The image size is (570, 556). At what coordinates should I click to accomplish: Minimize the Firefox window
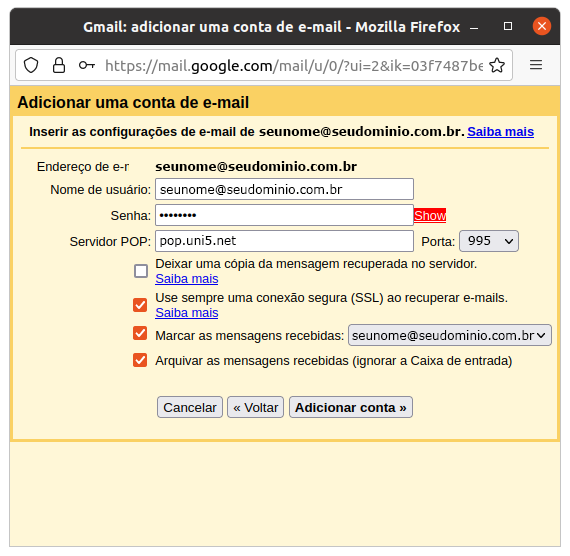474,27
